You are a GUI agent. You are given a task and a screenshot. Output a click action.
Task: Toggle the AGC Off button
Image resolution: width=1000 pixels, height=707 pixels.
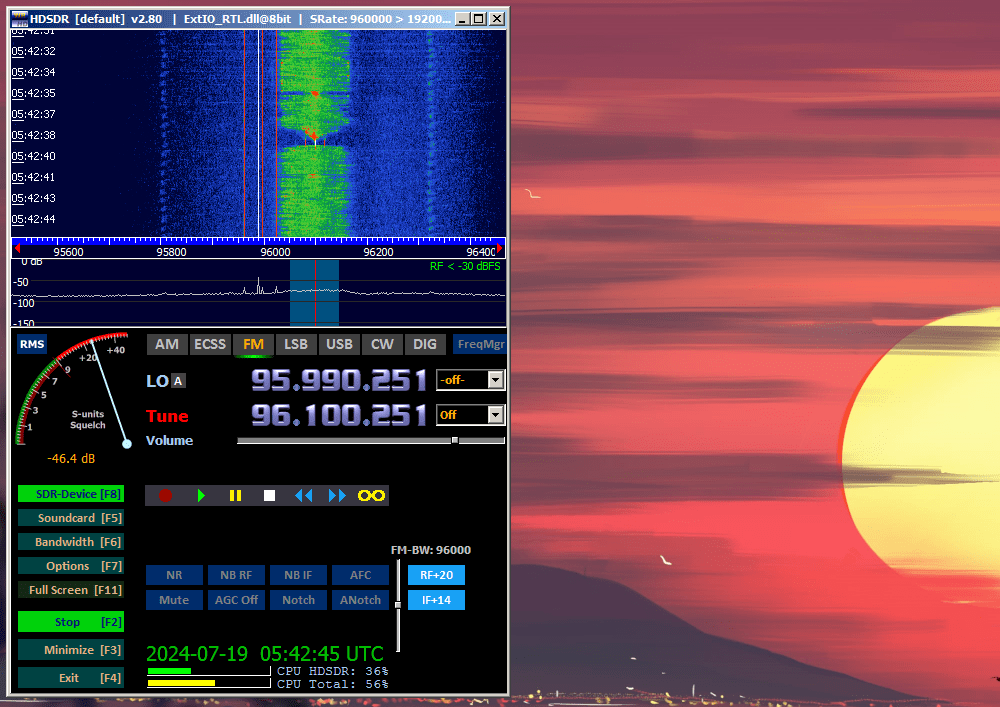[236, 600]
